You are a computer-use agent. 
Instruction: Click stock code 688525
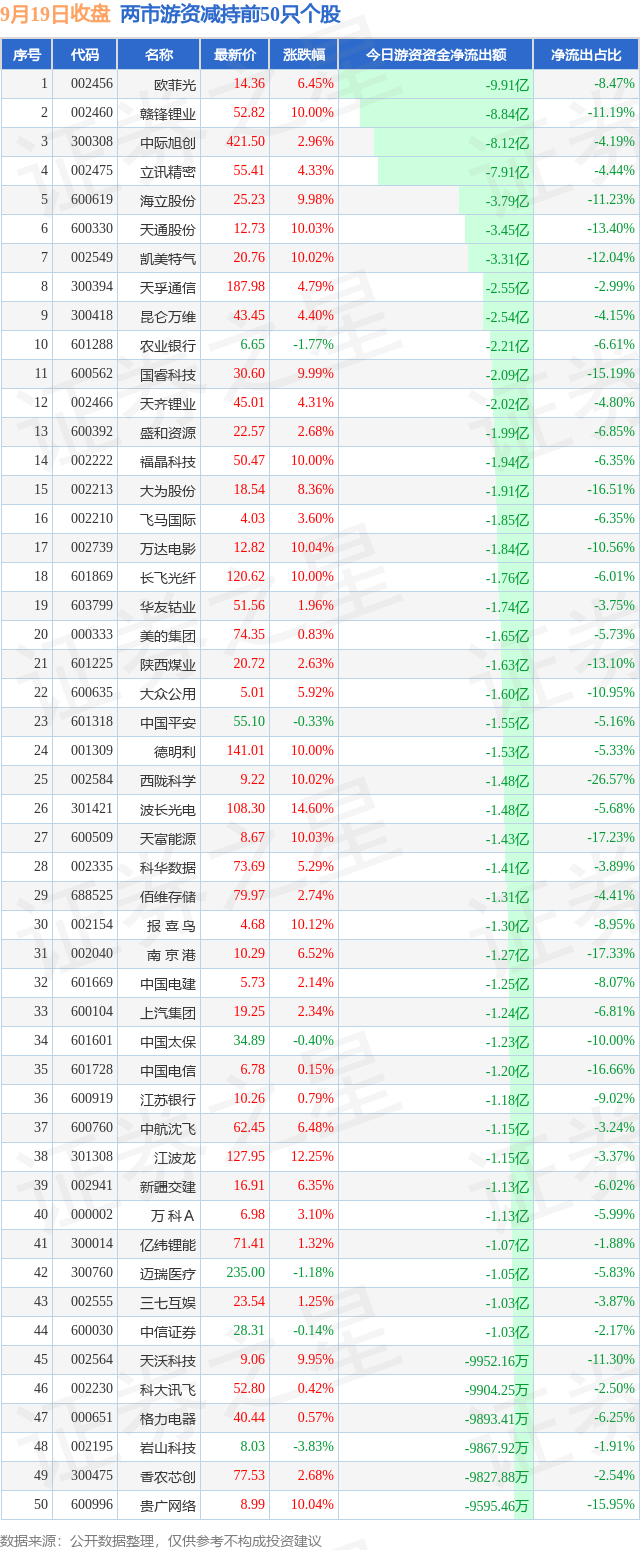91,896
